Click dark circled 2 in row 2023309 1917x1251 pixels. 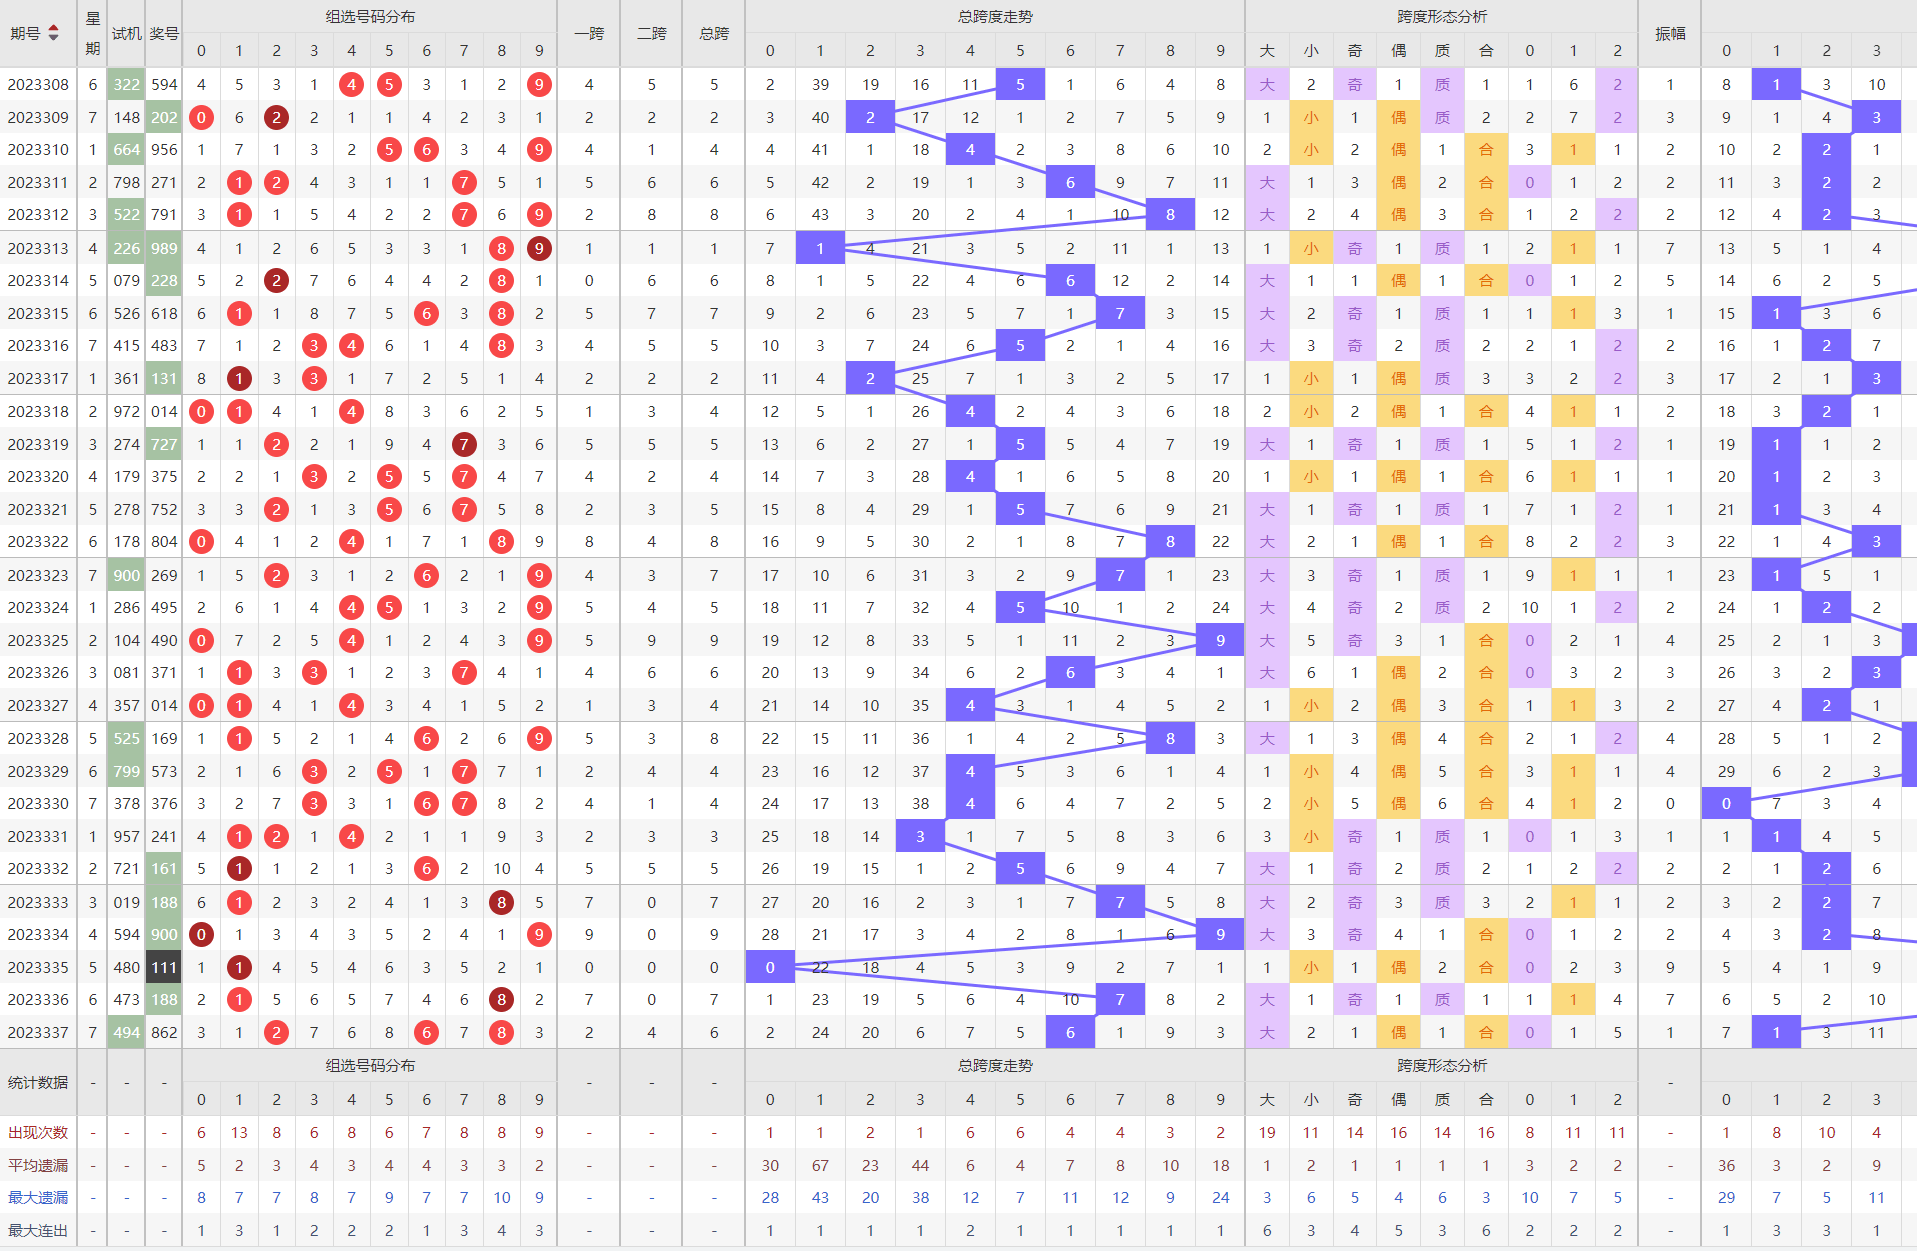[277, 118]
